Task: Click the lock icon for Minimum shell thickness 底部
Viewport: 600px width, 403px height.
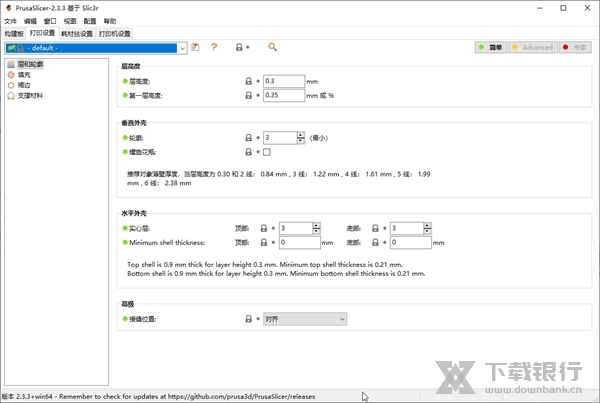Action: [375, 242]
